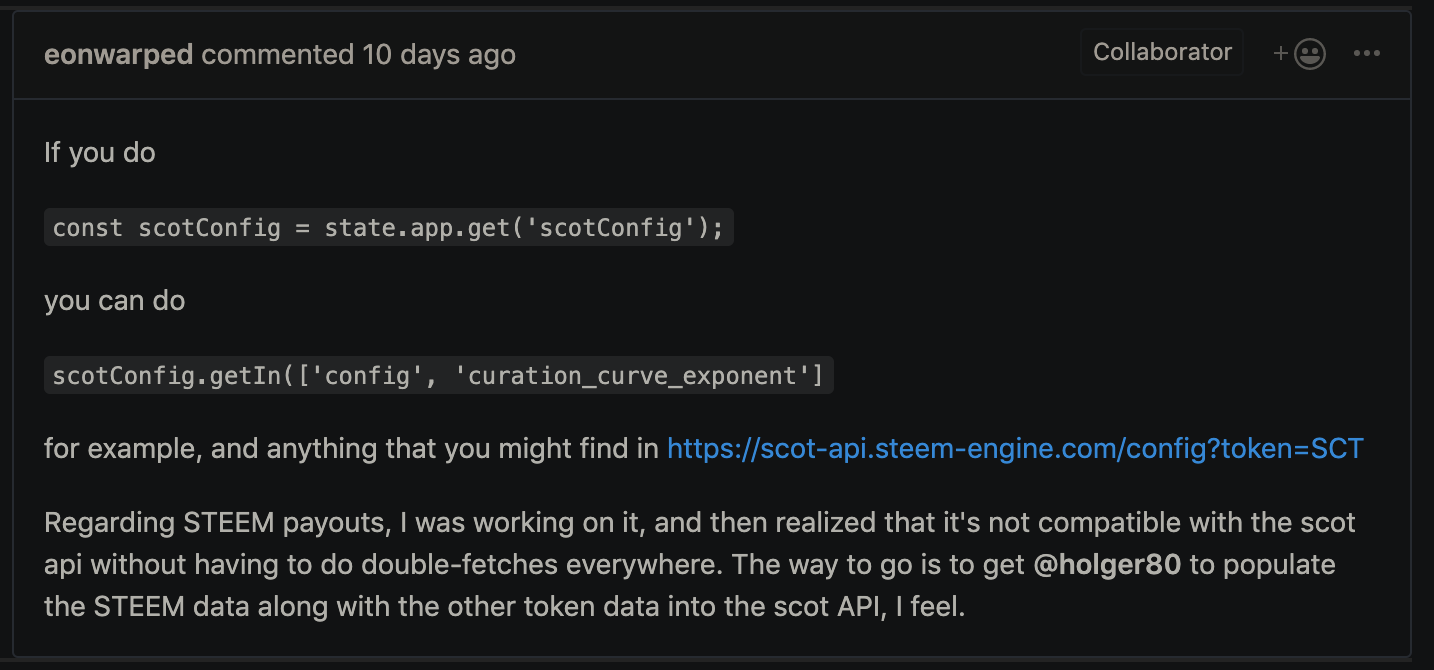Open the three-dot comment options menu
1434x670 pixels.
[x=1366, y=53]
